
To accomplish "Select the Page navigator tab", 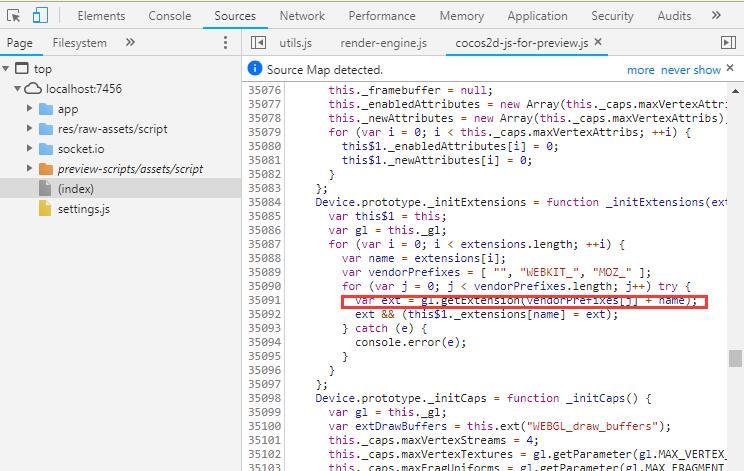I will pyautogui.click(x=20, y=43).
